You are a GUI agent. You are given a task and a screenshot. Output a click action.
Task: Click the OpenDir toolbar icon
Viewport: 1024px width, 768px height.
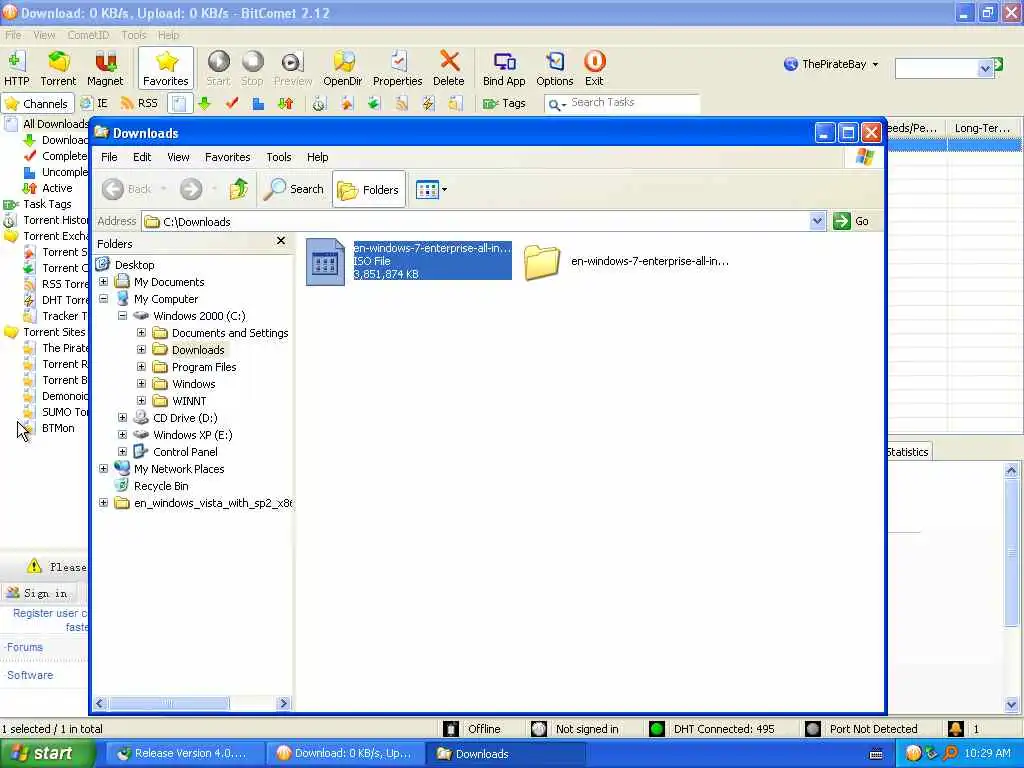click(x=343, y=68)
